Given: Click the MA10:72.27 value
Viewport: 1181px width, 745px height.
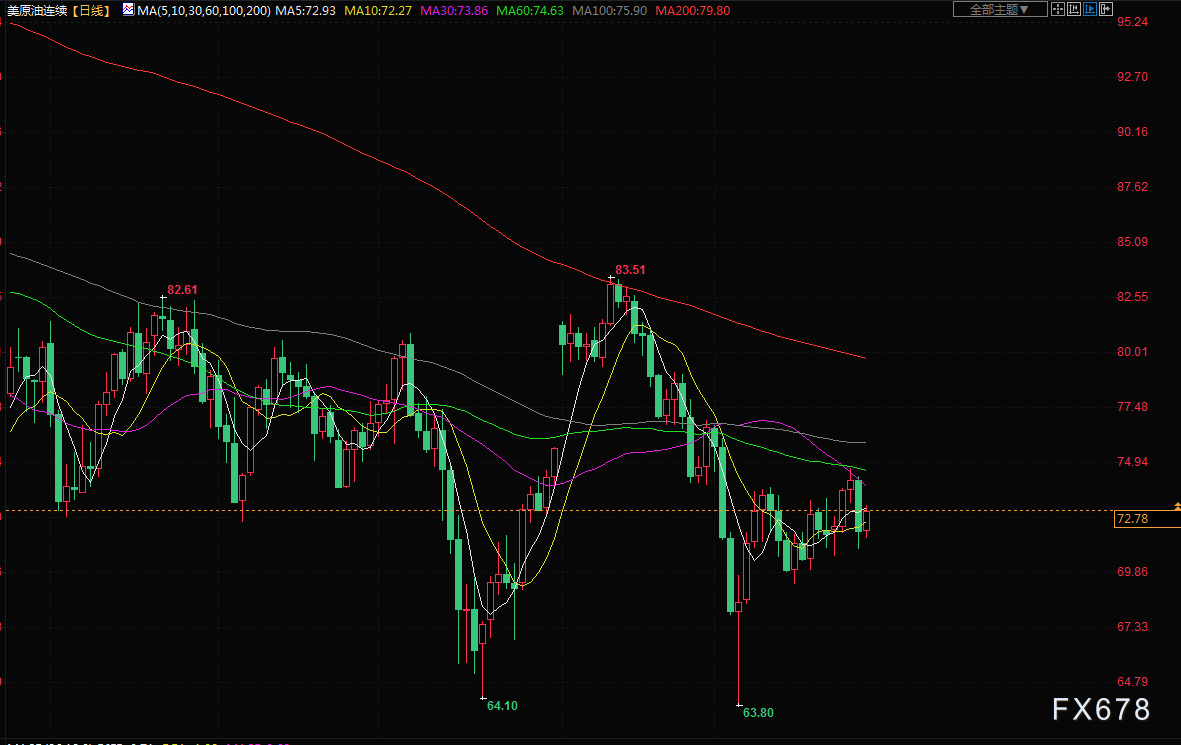Looking at the screenshot, I should point(377,11).
